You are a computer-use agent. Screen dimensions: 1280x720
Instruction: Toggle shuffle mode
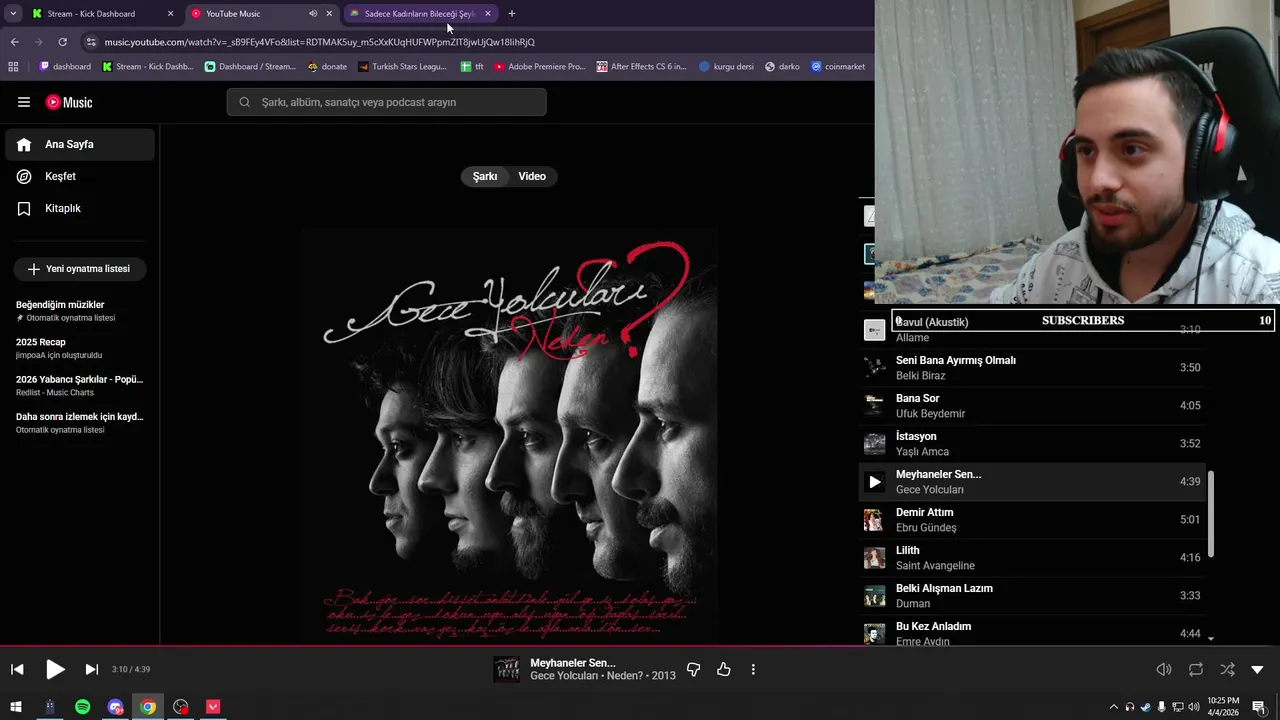(1227, 669)
